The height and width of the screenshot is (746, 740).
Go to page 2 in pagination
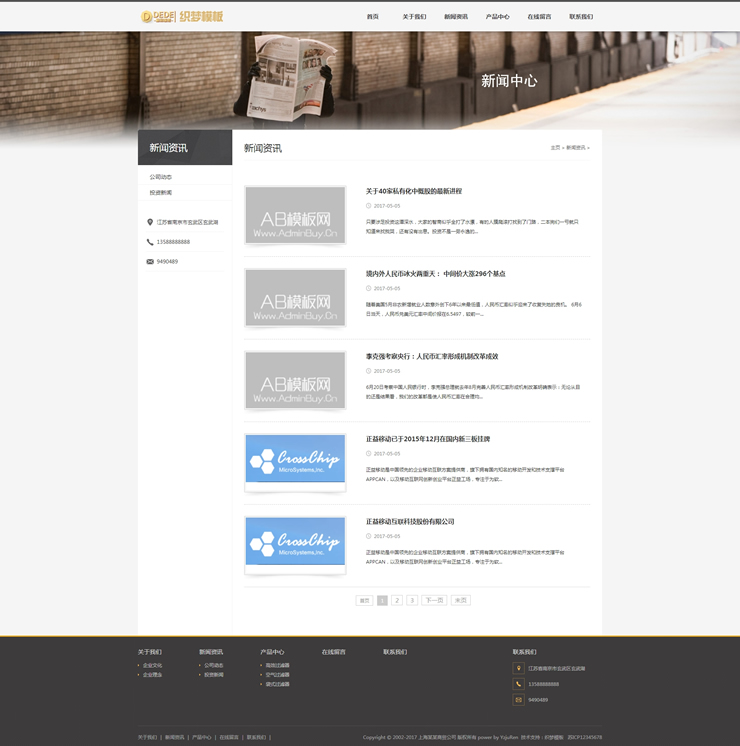(x=397, y=600)
